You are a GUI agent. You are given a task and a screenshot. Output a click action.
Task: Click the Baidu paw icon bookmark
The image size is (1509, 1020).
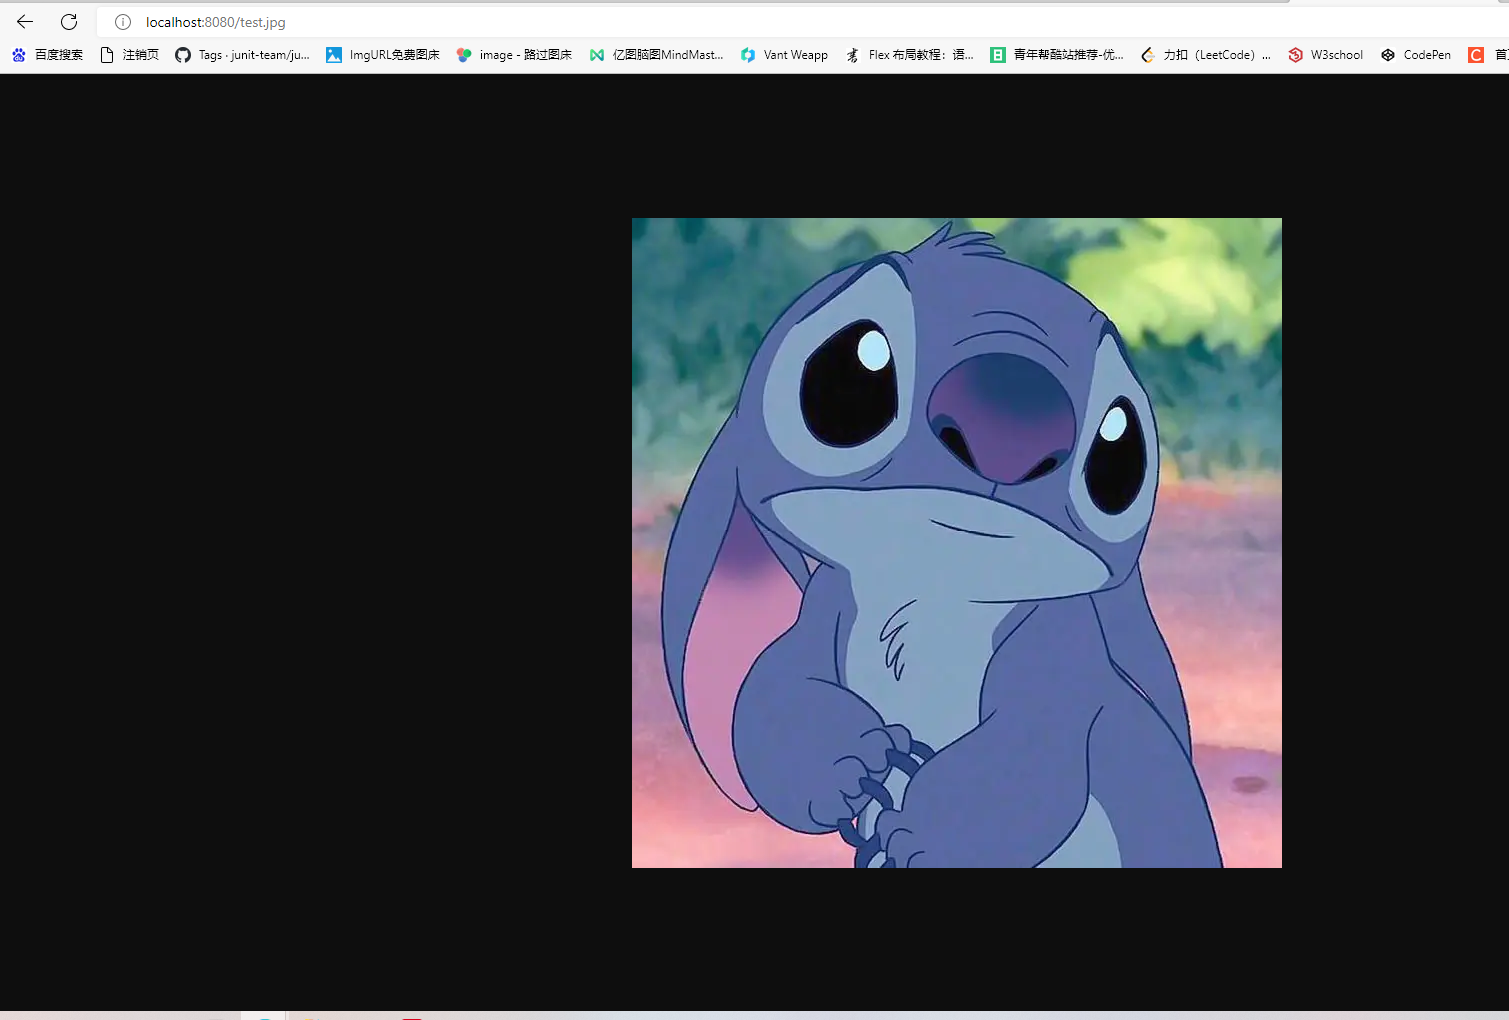[x=19, y=55]
